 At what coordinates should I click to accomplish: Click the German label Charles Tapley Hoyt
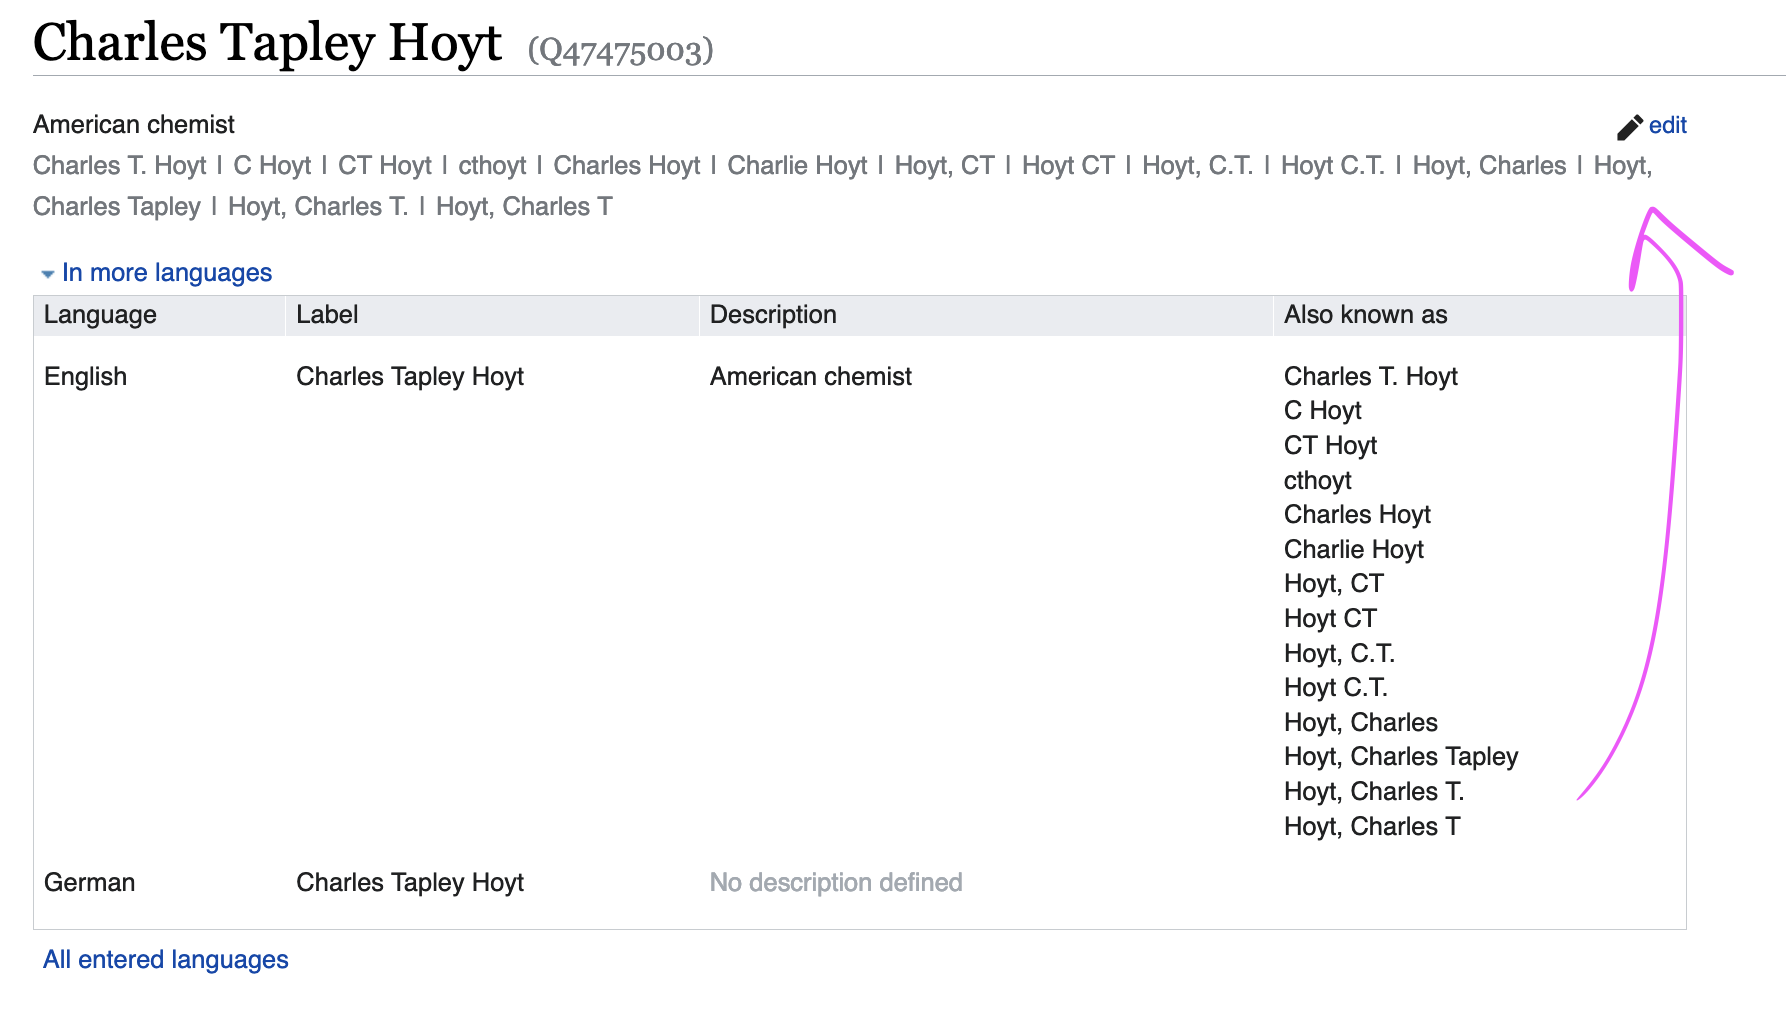(410, 882)
